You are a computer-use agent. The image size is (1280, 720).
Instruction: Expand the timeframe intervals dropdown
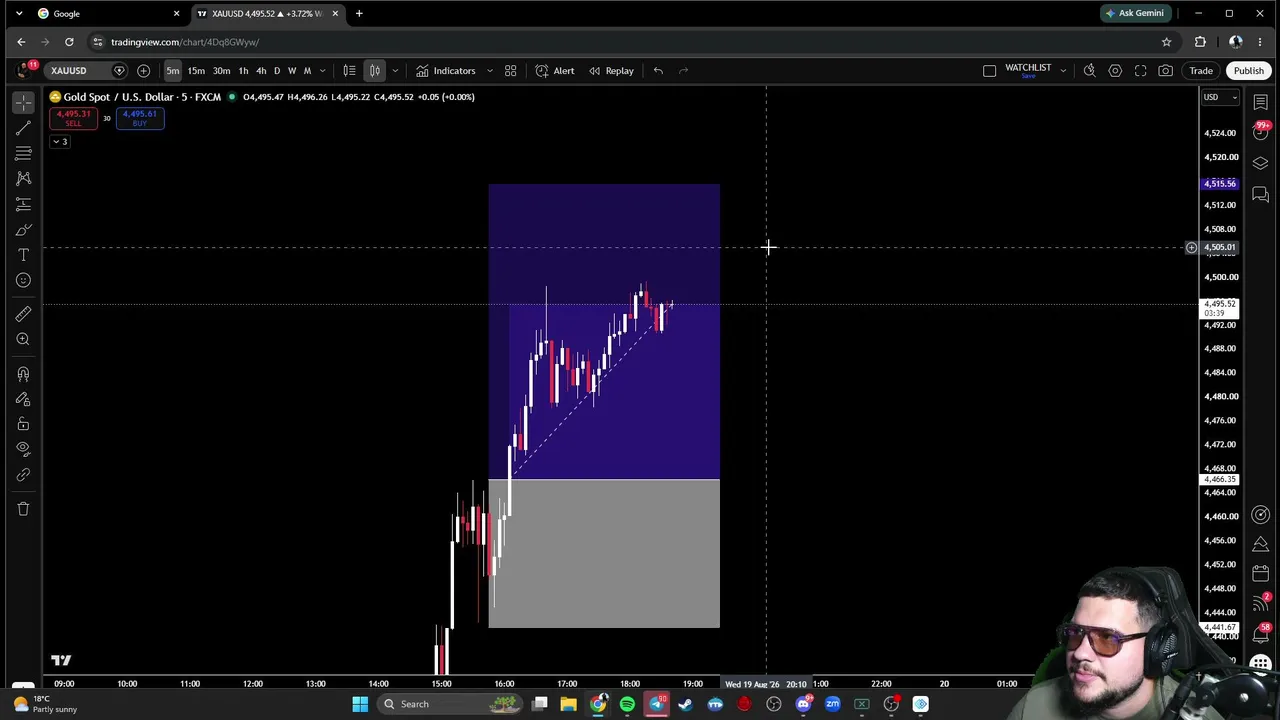pos(322,71)
